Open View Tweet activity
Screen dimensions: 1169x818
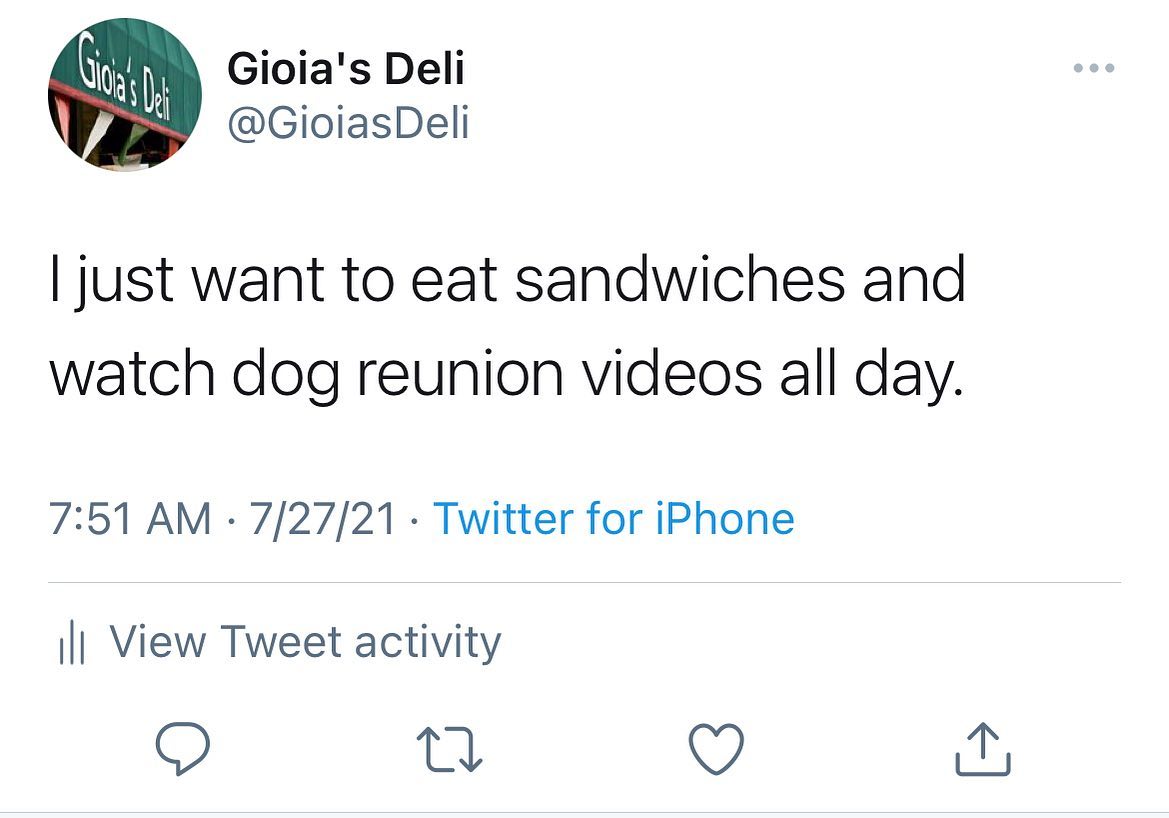304,641
